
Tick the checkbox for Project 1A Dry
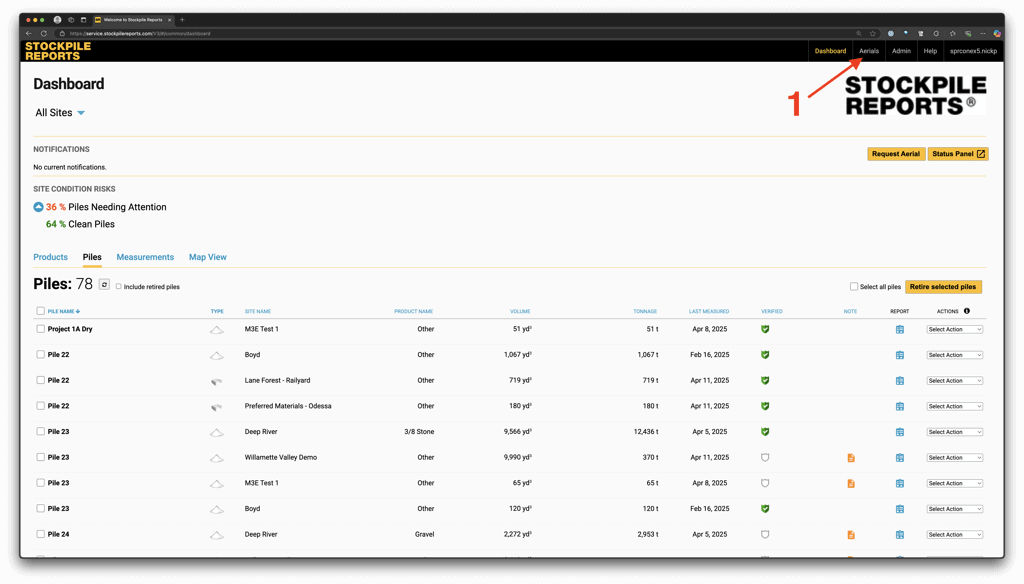point(41,329)
